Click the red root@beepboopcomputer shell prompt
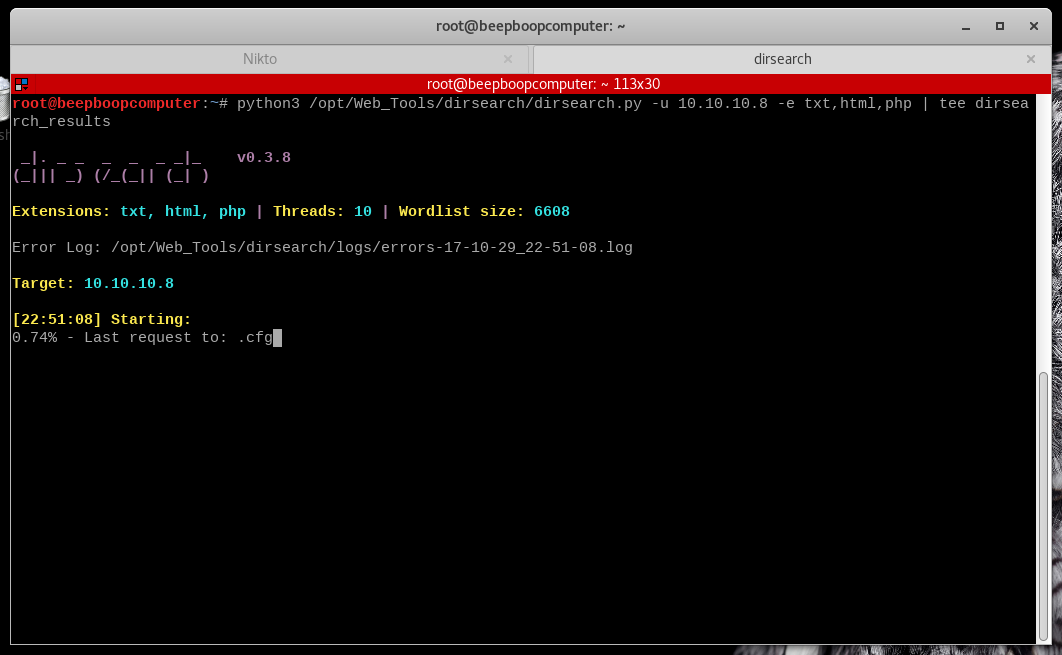 click(107, 103)
